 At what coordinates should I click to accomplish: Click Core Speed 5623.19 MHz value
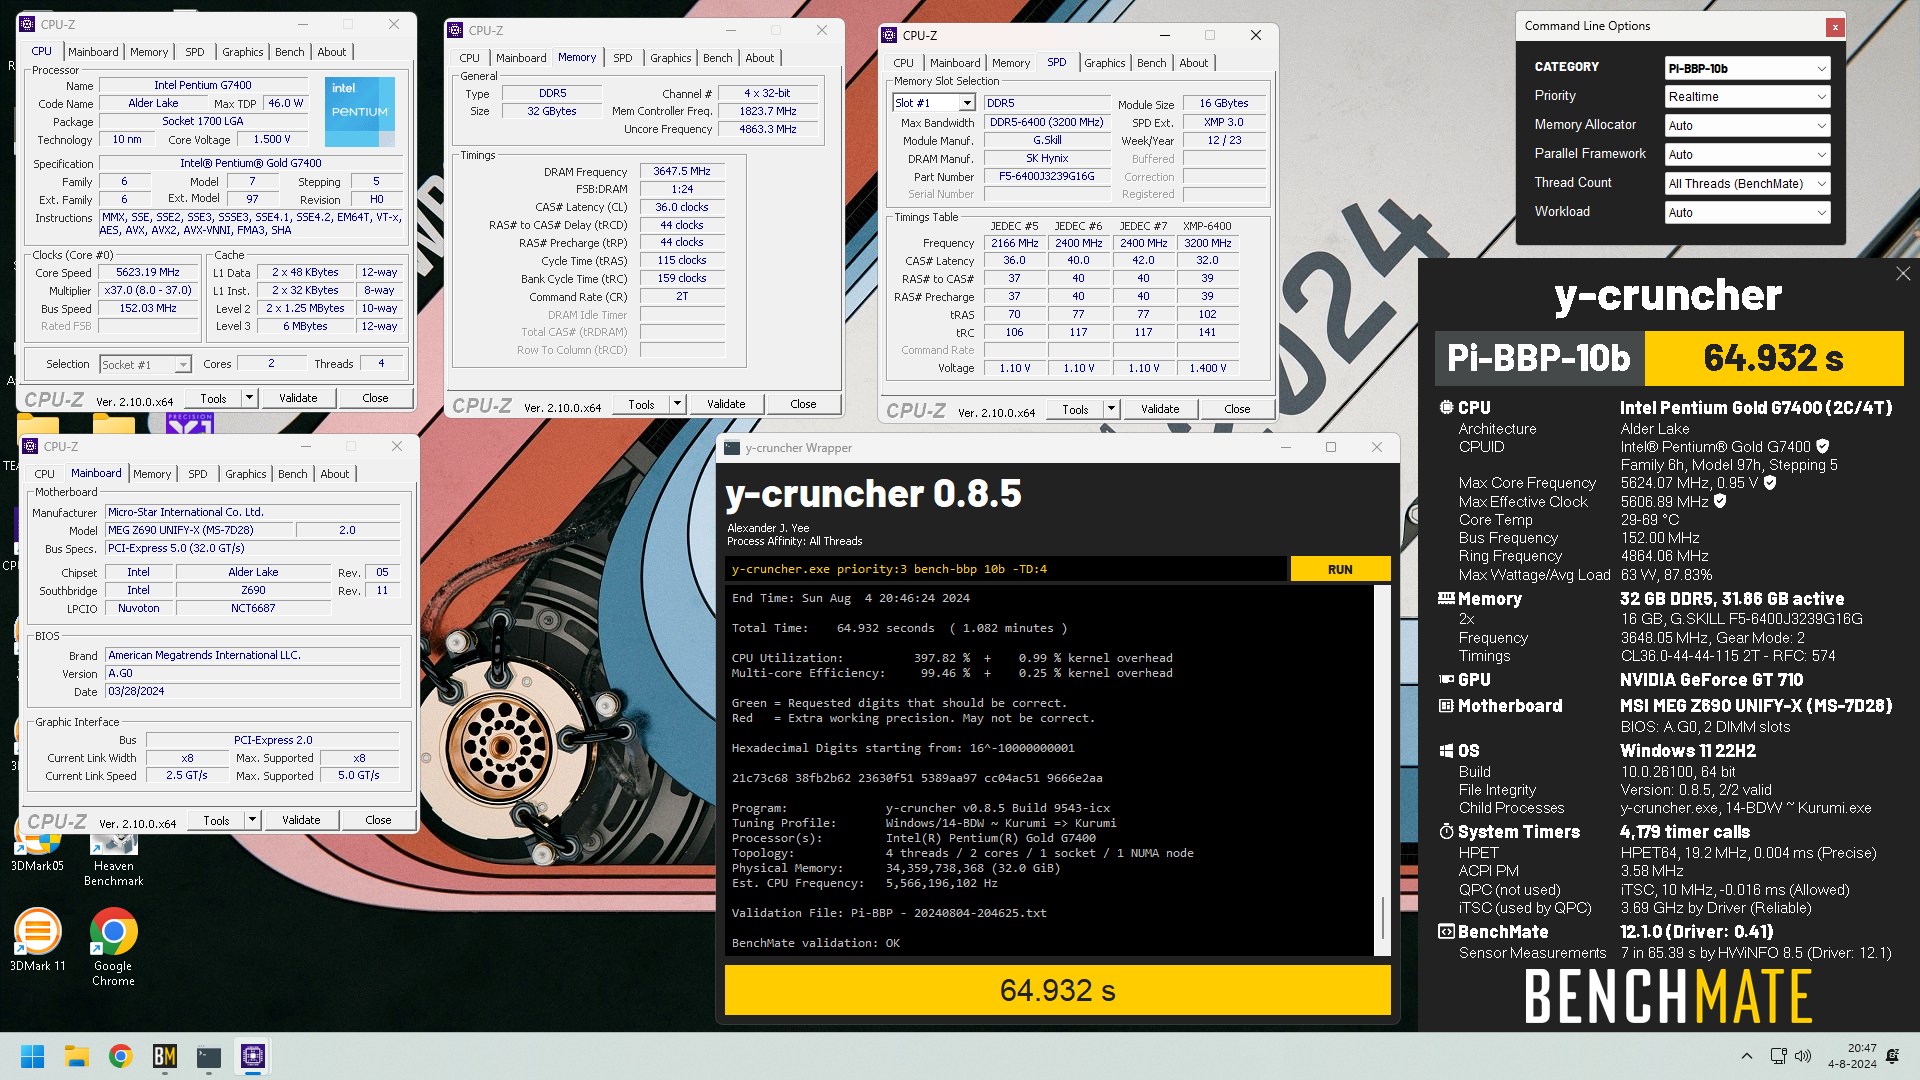[148, 272]
